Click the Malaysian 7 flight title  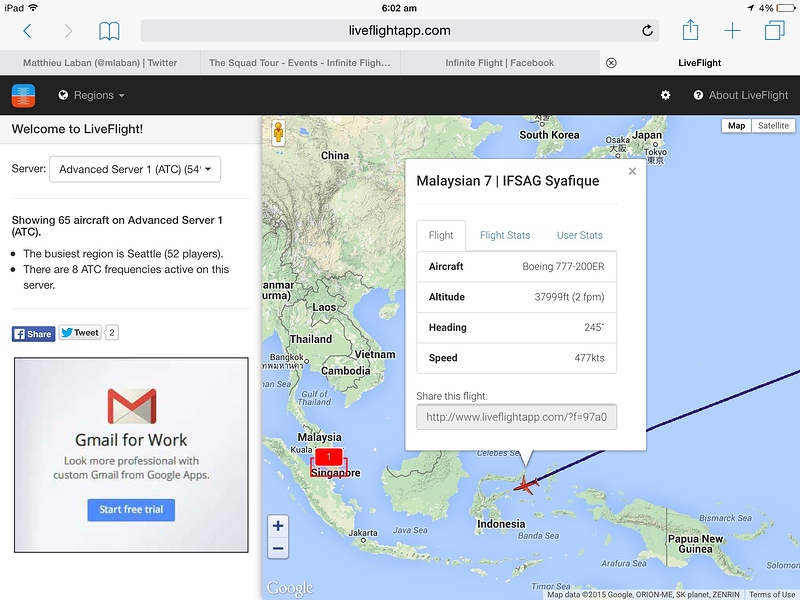(x=508, y=181)
